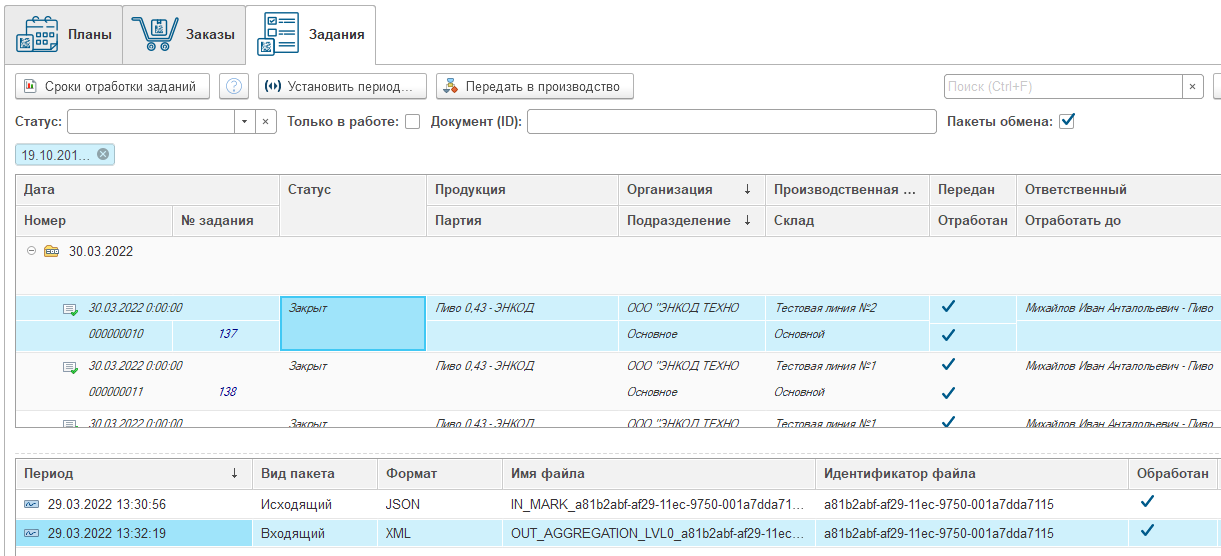Click the task icon of row 000000010
The width and height of the screenshot is (1221, 556).
click(70, 309)
